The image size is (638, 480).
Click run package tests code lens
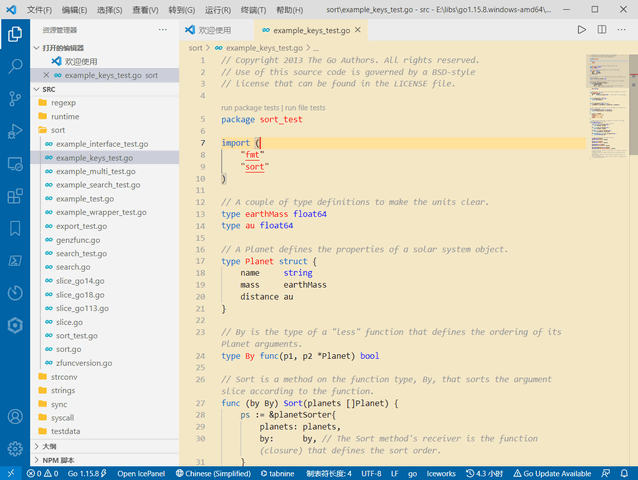click(x=250, y=108)
